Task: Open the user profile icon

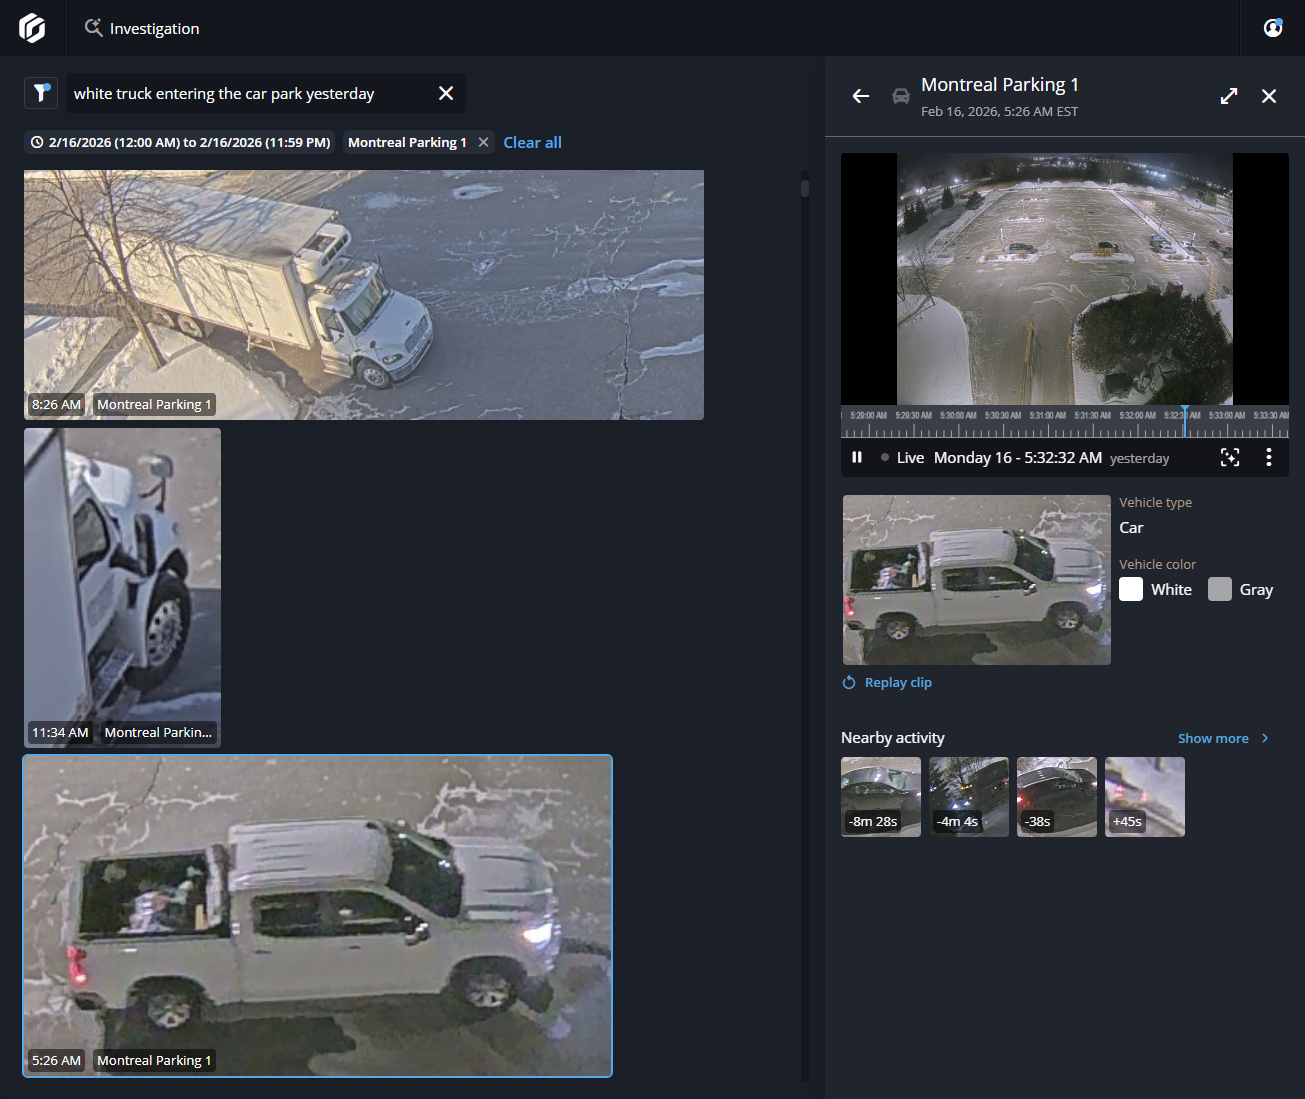Action: [x=1272, y=28]
